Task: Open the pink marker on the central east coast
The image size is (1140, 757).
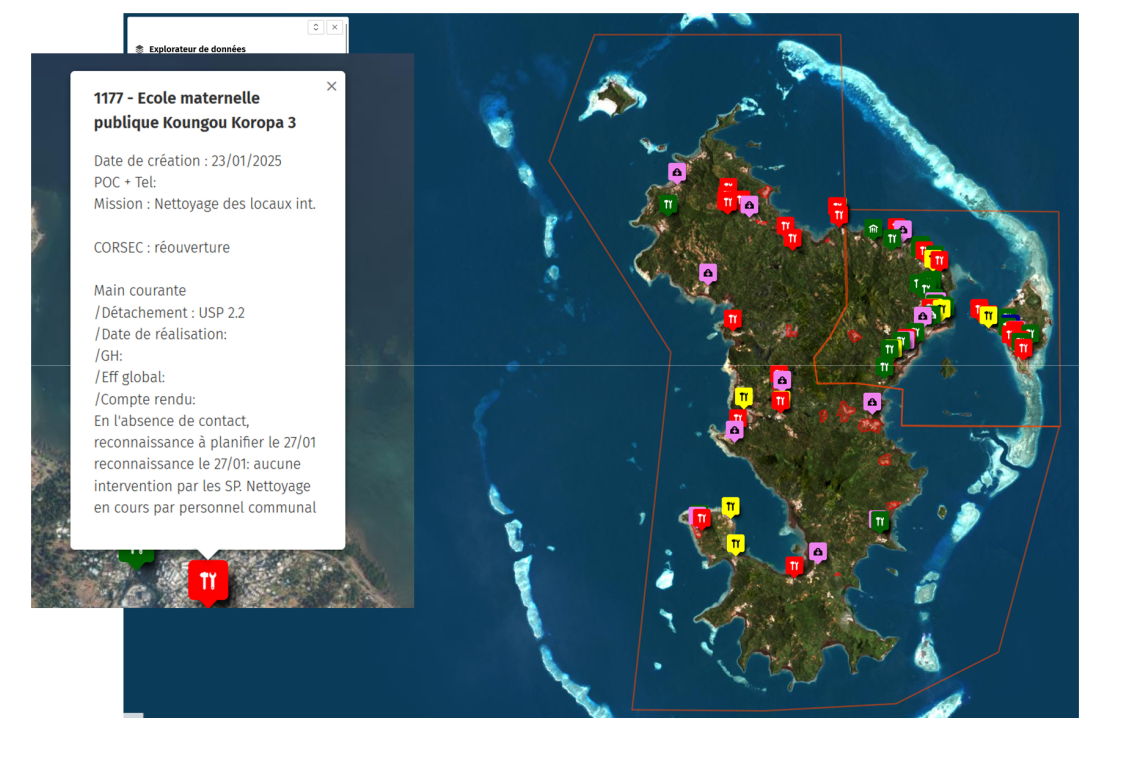Action: [872, 402]
